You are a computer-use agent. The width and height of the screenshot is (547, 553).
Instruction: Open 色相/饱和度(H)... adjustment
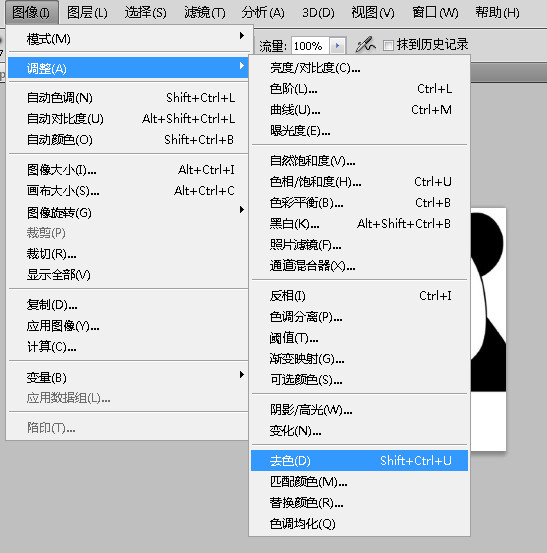[x=359, y=182]
